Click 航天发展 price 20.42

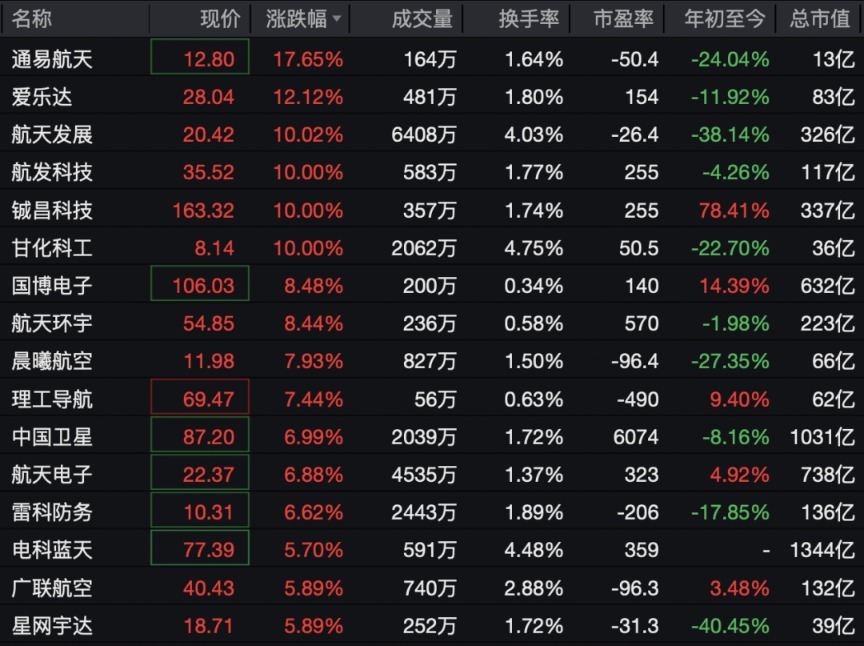[x=209, y=134]
